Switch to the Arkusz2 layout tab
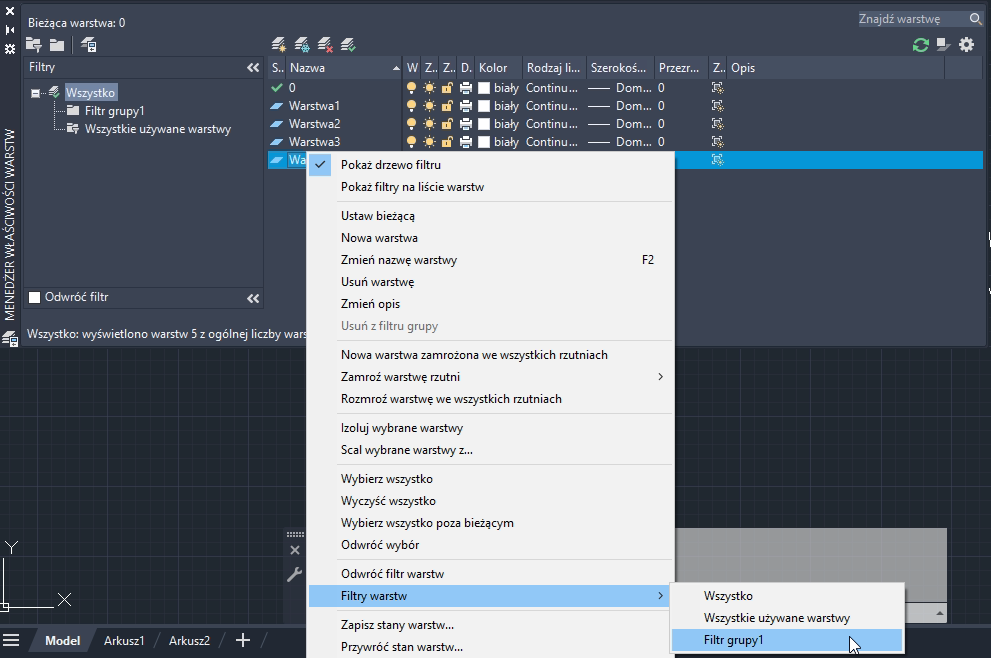The width and height of the screenshot is (991, 658). click(x=189, y=640)
